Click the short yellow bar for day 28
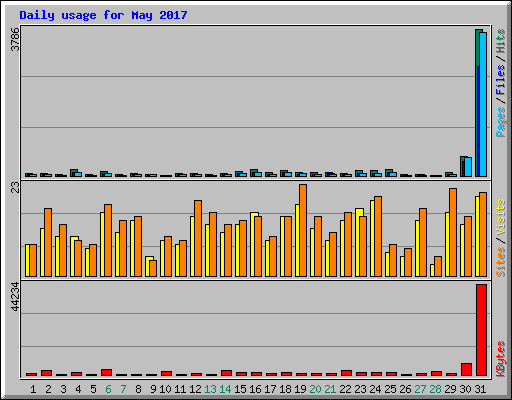The image size is (512, 400). pos(432,270)
